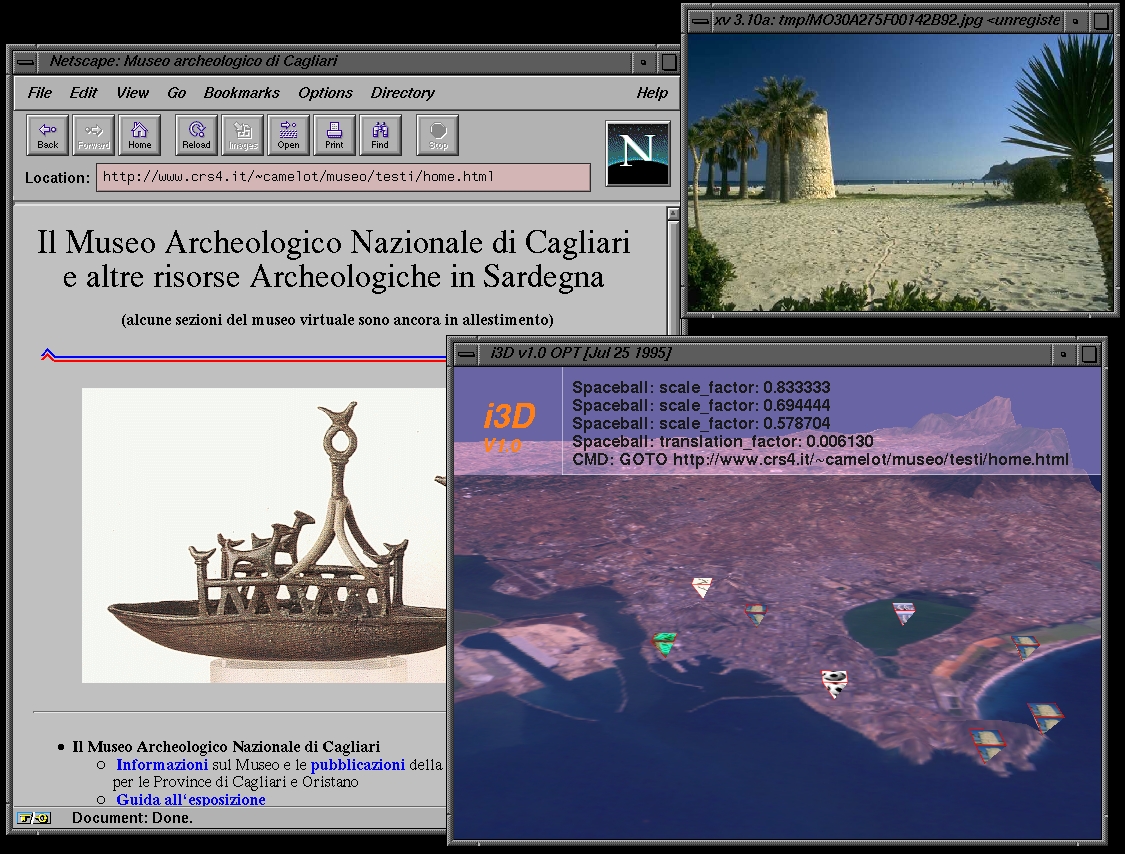Select the lowest beach-photo marker on the i3D map

988,746
